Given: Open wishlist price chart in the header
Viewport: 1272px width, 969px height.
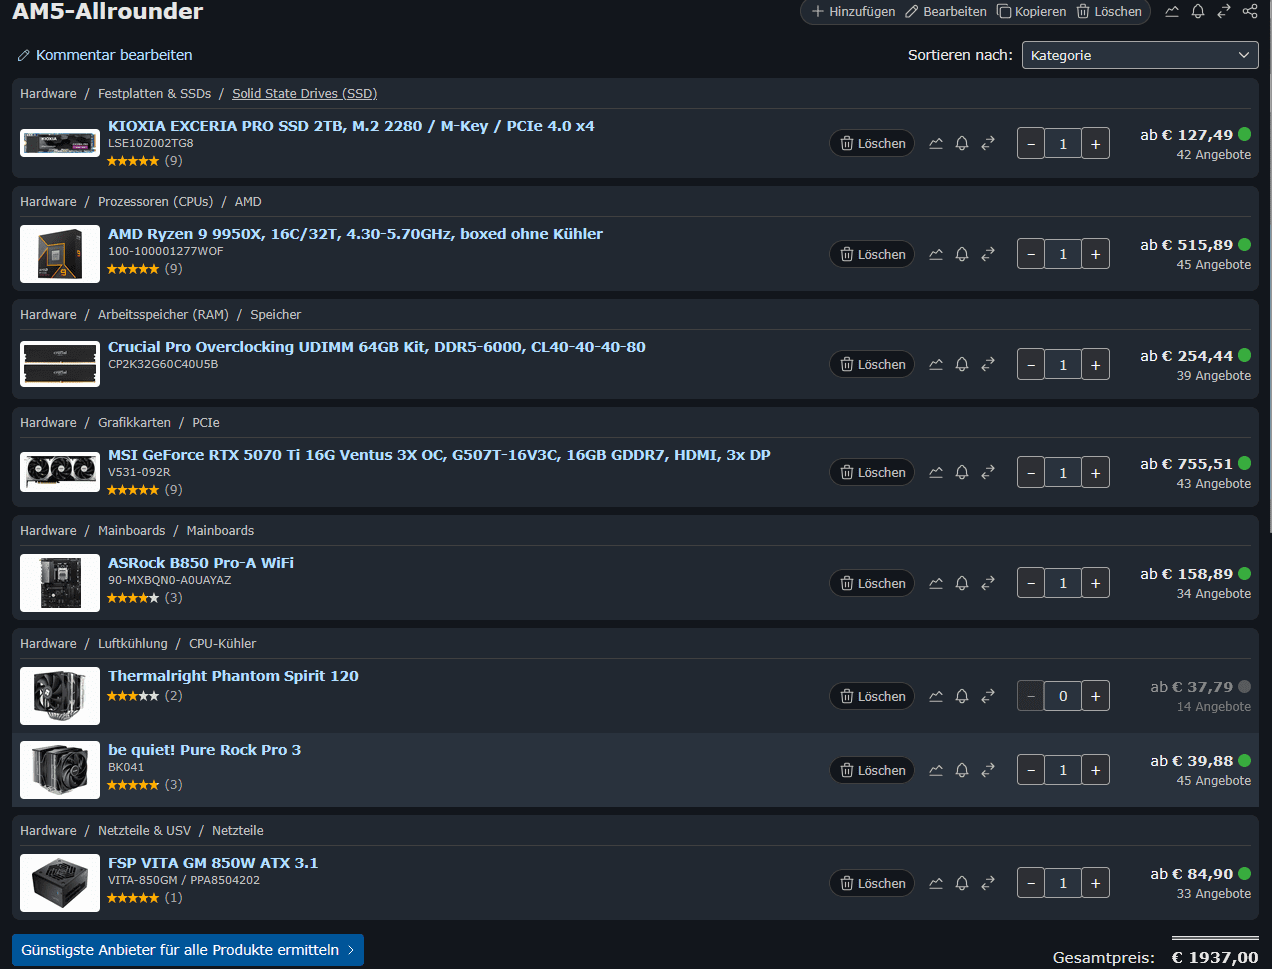Looking at the screenshot, I should (x=1172, y=11).
